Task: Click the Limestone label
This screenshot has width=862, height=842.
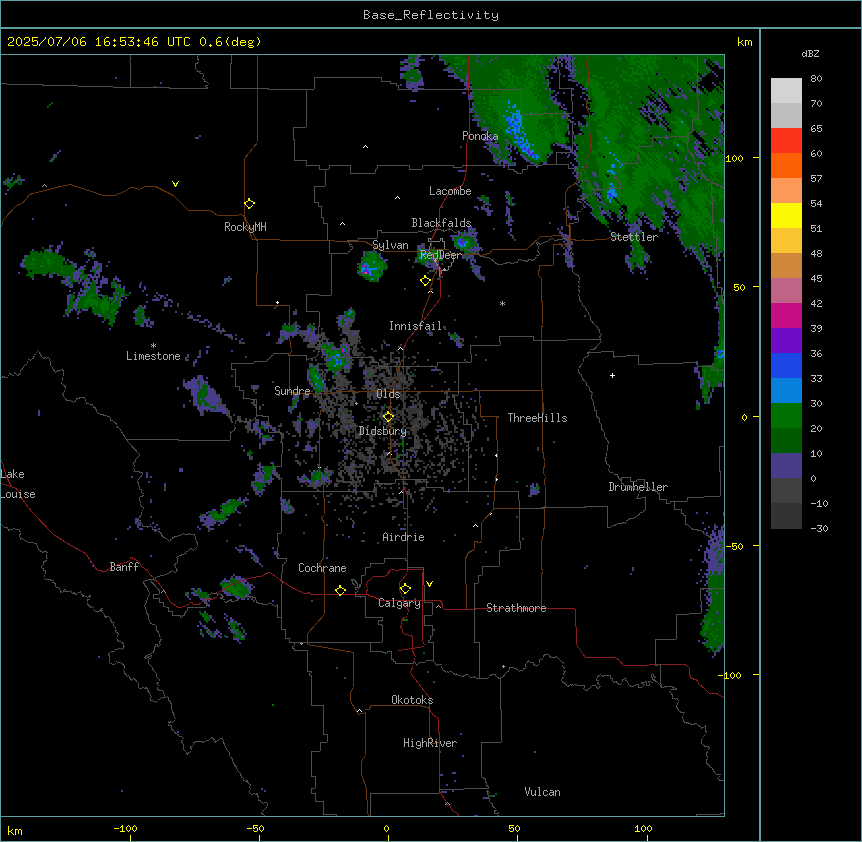Action: (x=153, y=356)
